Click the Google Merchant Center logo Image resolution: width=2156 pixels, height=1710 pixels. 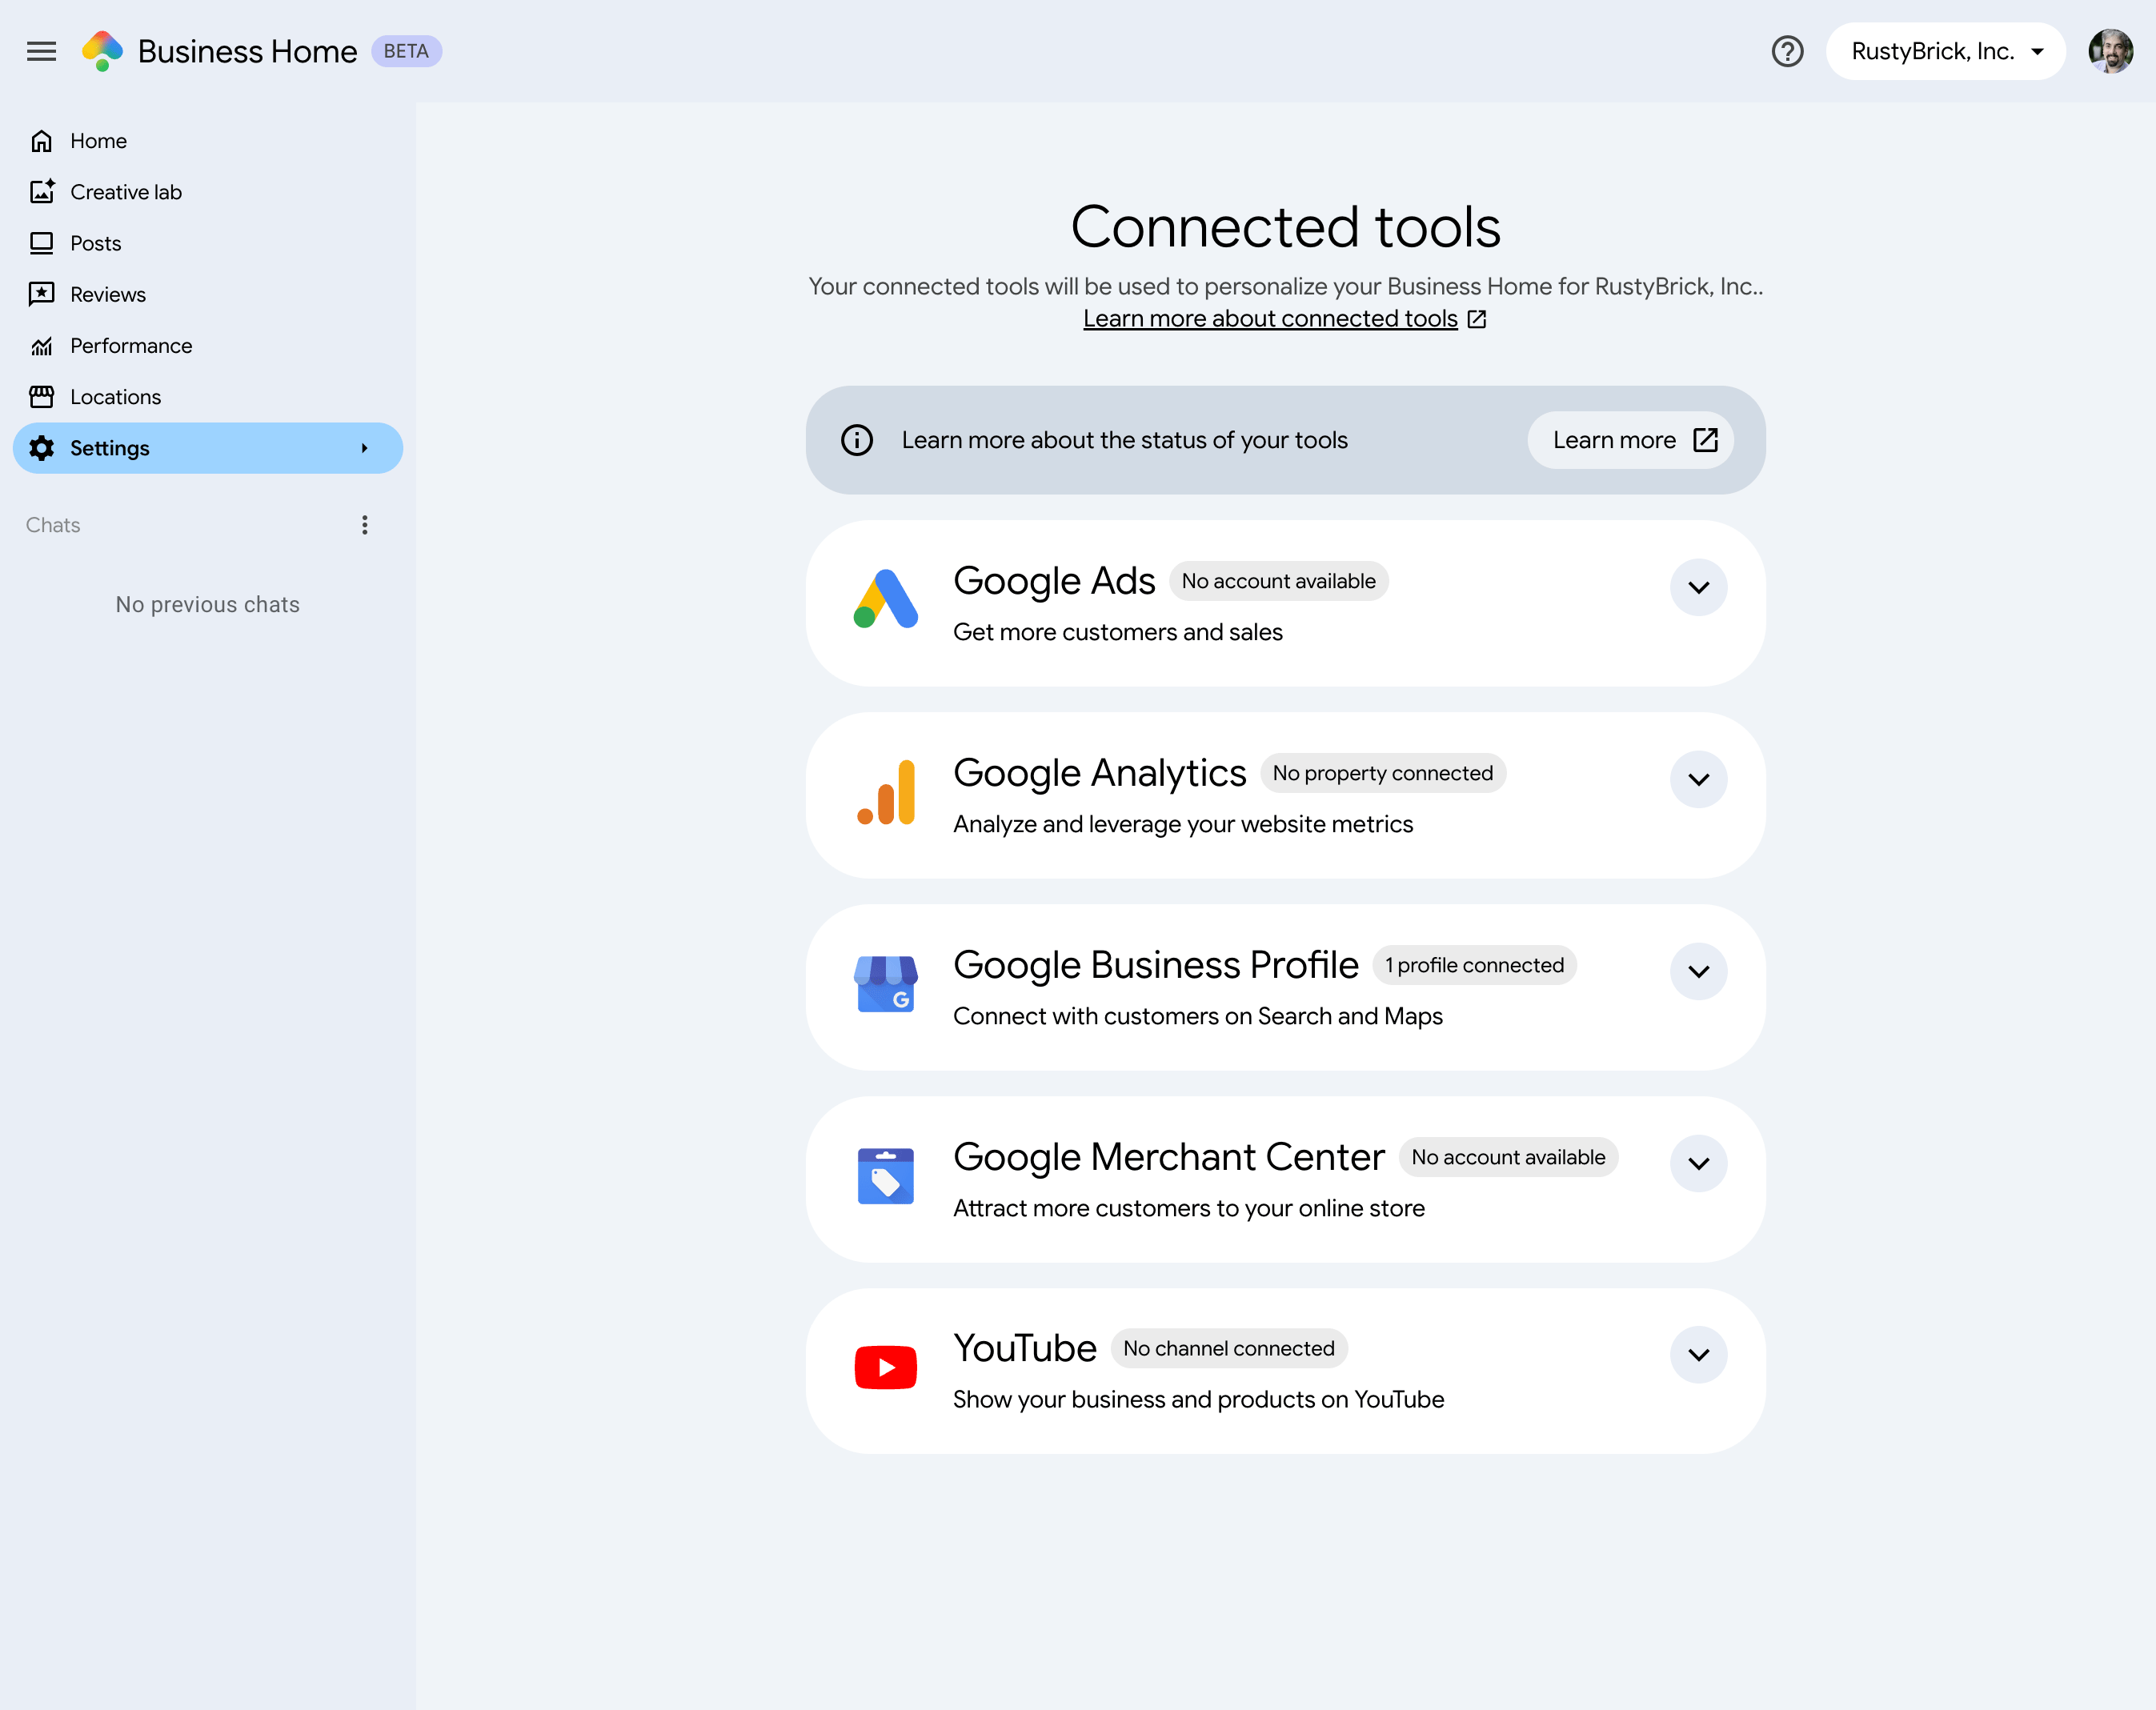coord(886,1176)
